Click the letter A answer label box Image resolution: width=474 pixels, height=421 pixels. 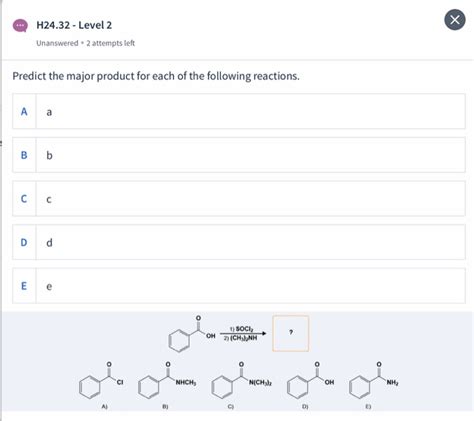(x=24, y=111)
